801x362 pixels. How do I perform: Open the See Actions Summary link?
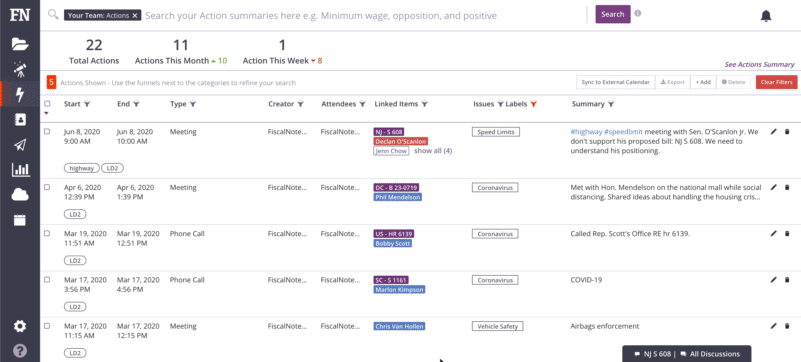click(x=759, y=65)
